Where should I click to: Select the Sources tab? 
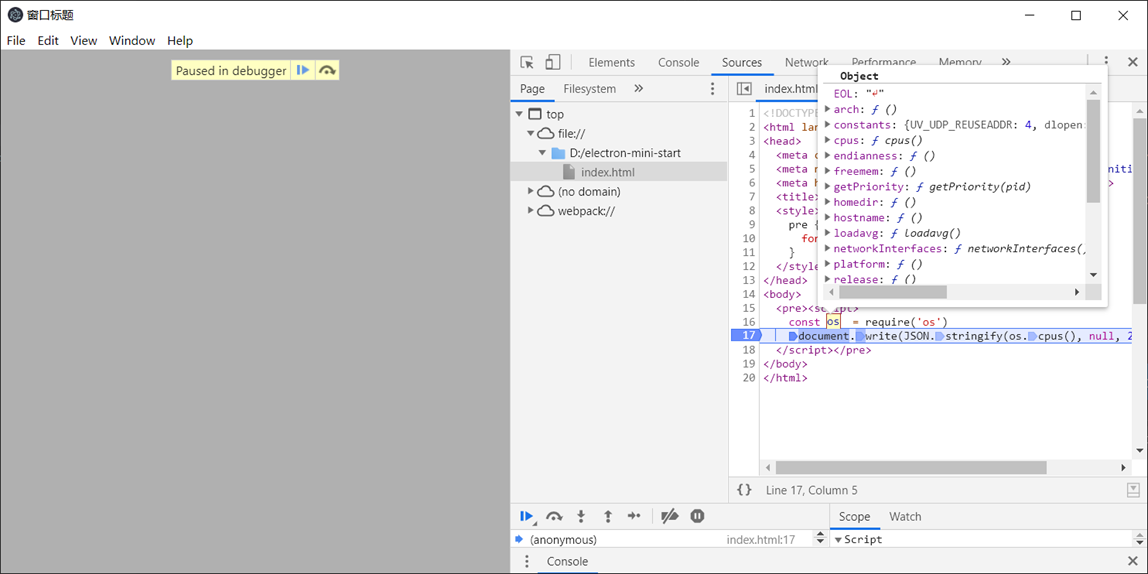click(x=742, y=62)
